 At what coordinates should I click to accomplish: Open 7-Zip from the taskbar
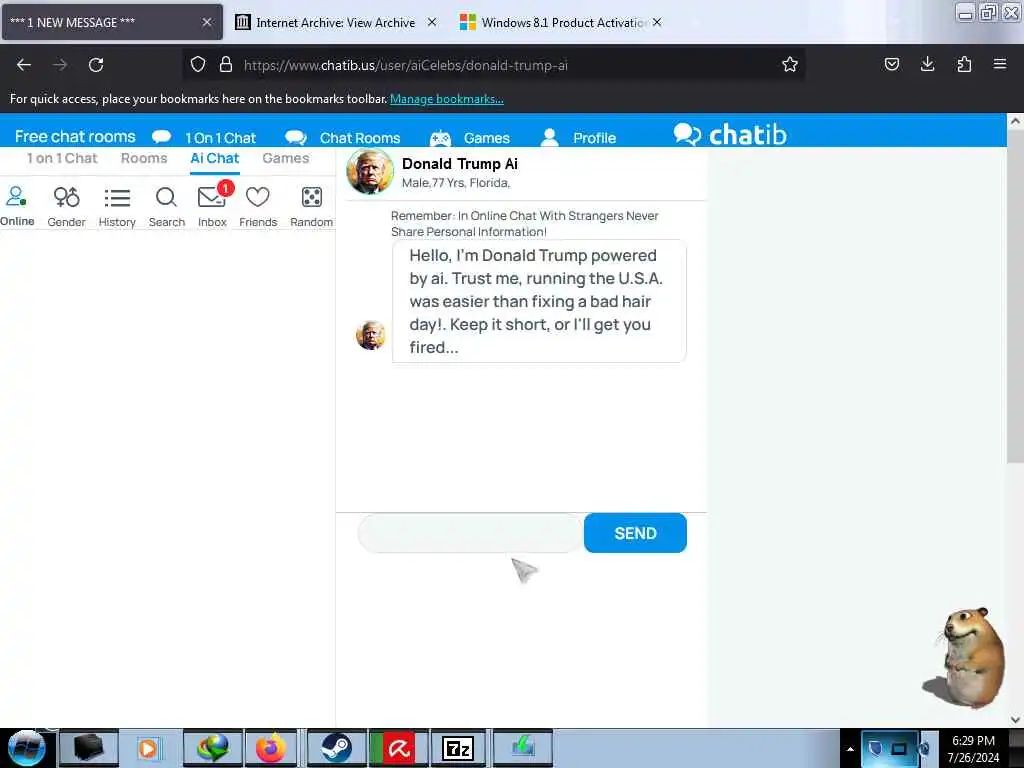coord(457,748)
